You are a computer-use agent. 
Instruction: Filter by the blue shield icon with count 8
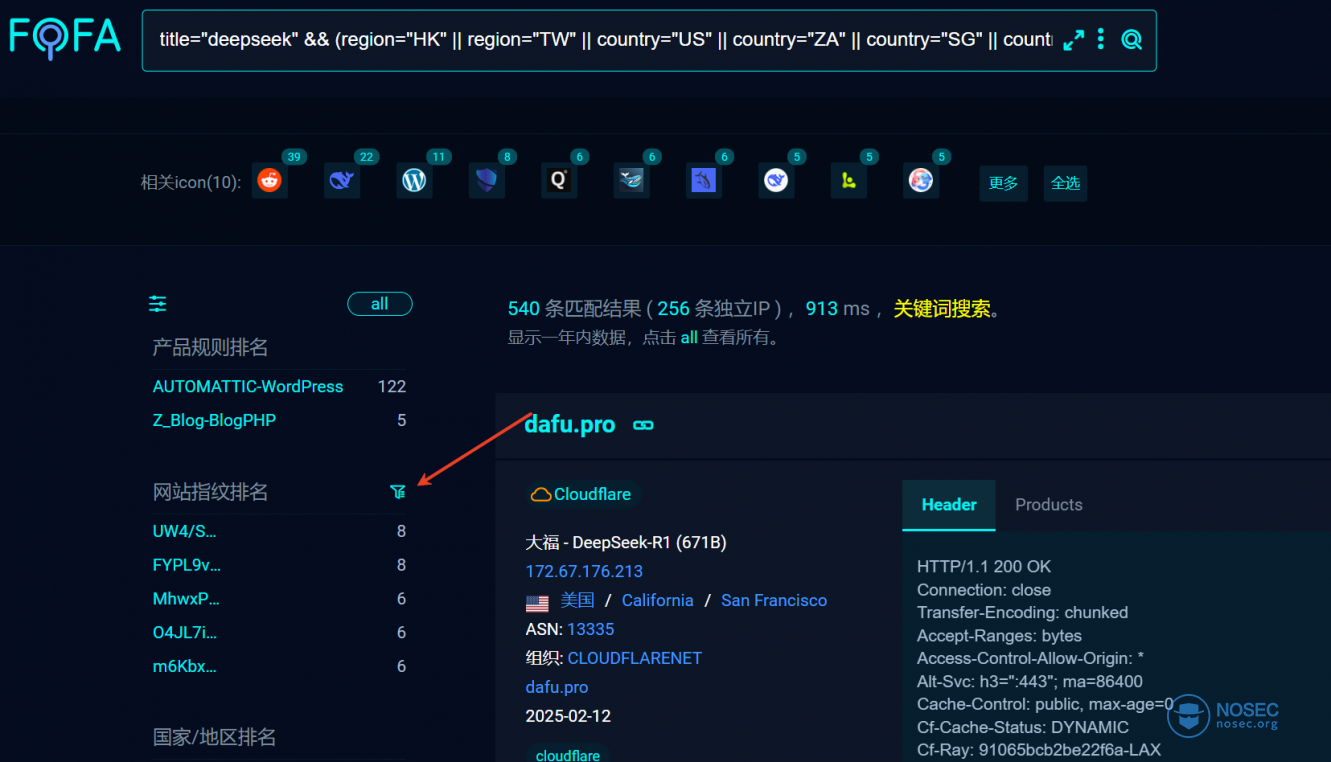(x=486, y=180)
